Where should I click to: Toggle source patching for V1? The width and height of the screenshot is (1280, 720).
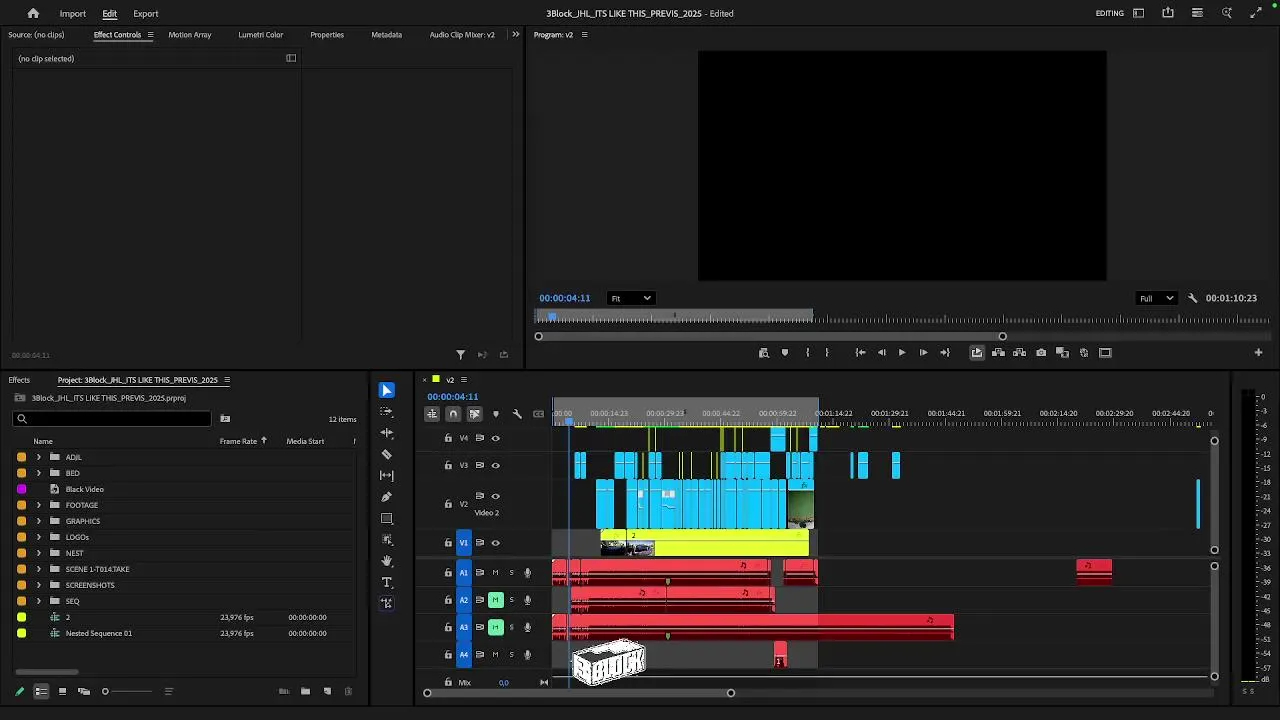click(x=463, y=543)
